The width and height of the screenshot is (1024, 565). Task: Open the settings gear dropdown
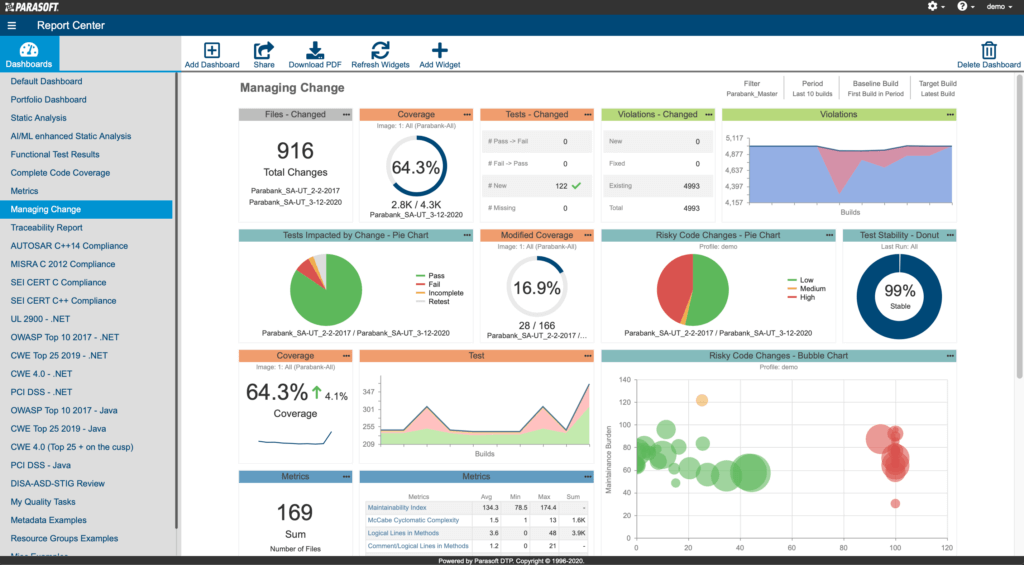pyautogui.click(x=935, y=6)
